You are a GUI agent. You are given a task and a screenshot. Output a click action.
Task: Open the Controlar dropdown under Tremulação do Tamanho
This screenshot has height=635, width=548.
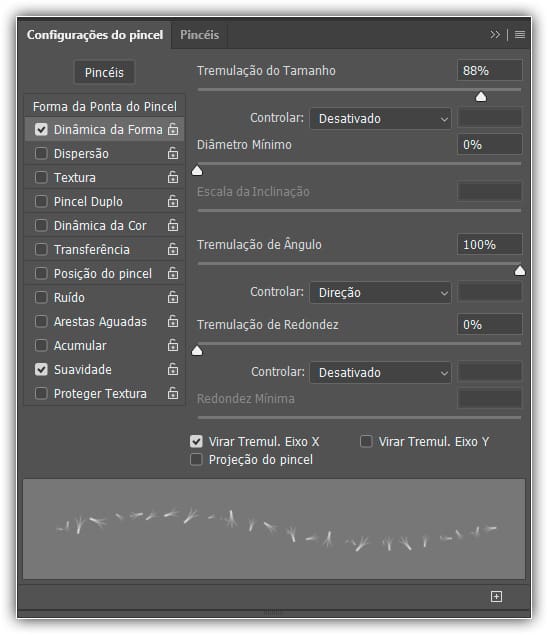click(x=380, y=119)
